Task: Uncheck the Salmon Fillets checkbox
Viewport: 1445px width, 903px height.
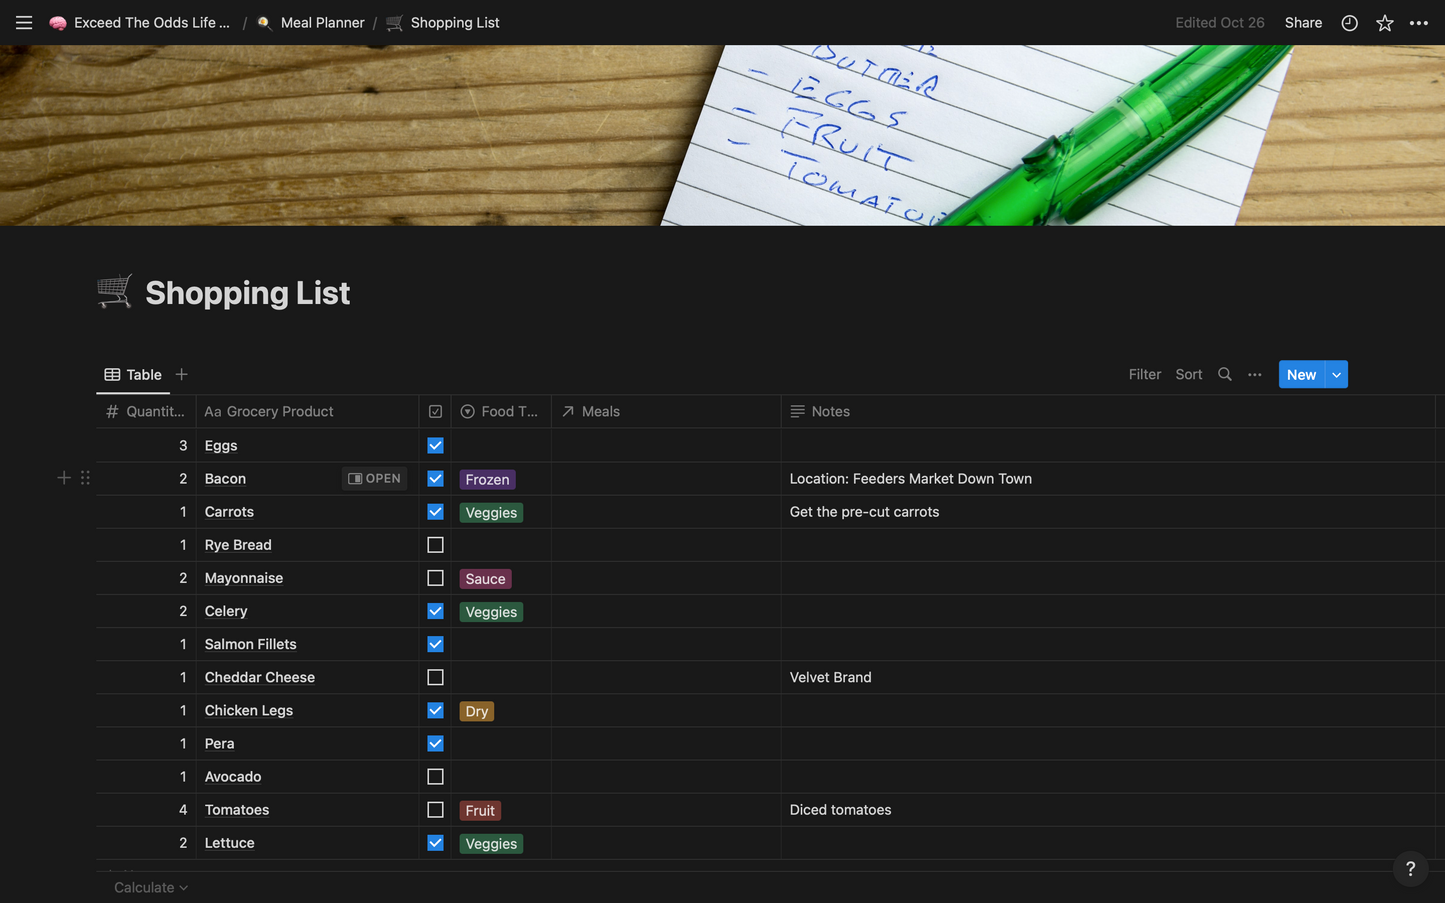Action: pos(435,644)
